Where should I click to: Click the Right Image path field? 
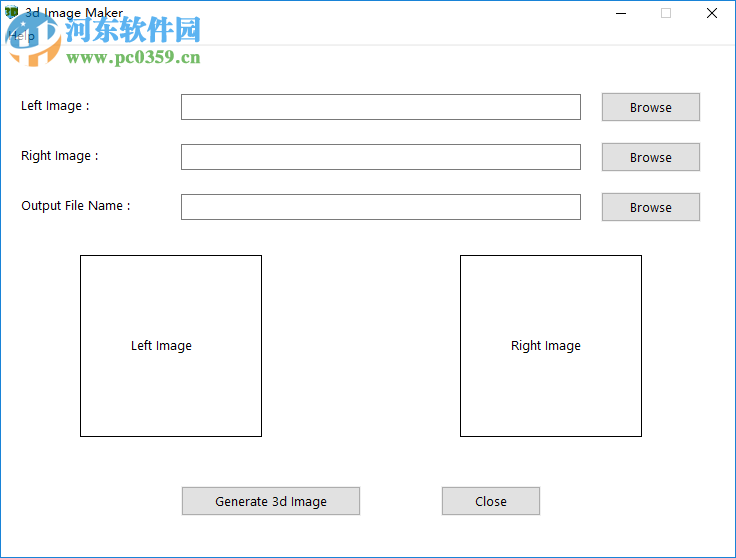(381, 157)
